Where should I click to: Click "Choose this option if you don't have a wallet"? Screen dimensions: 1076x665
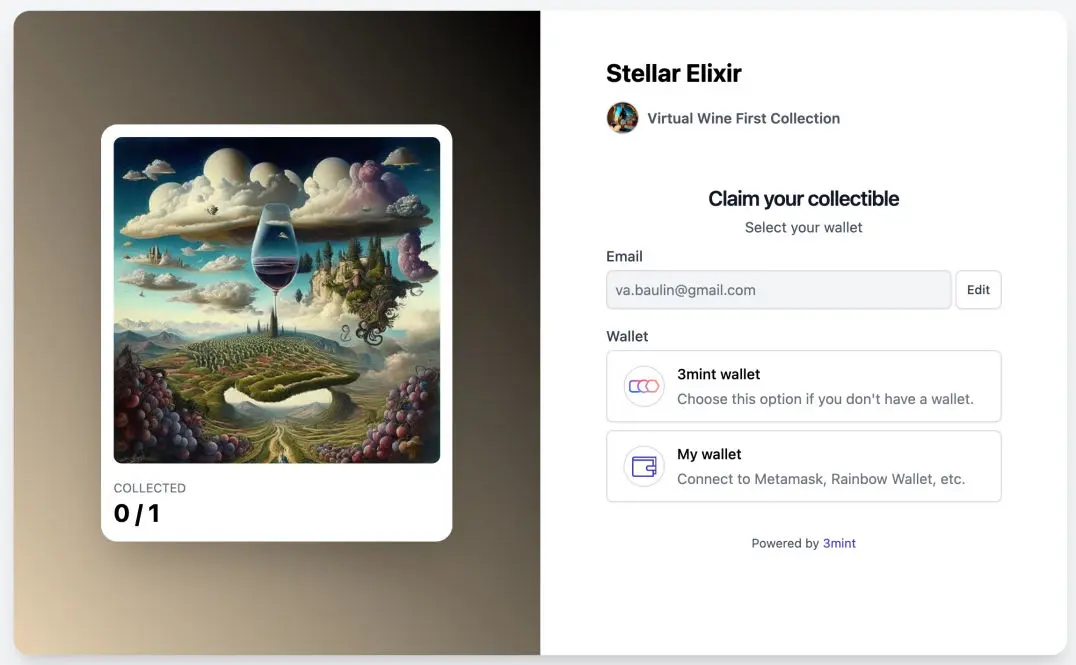pyautogui.click(x=825, y=399)
